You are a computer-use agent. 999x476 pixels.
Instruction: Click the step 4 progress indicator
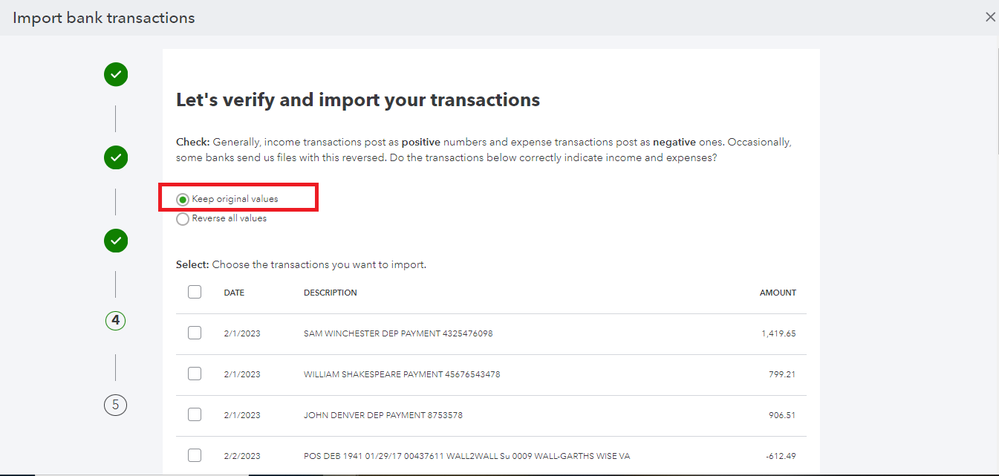pos(116,320)
